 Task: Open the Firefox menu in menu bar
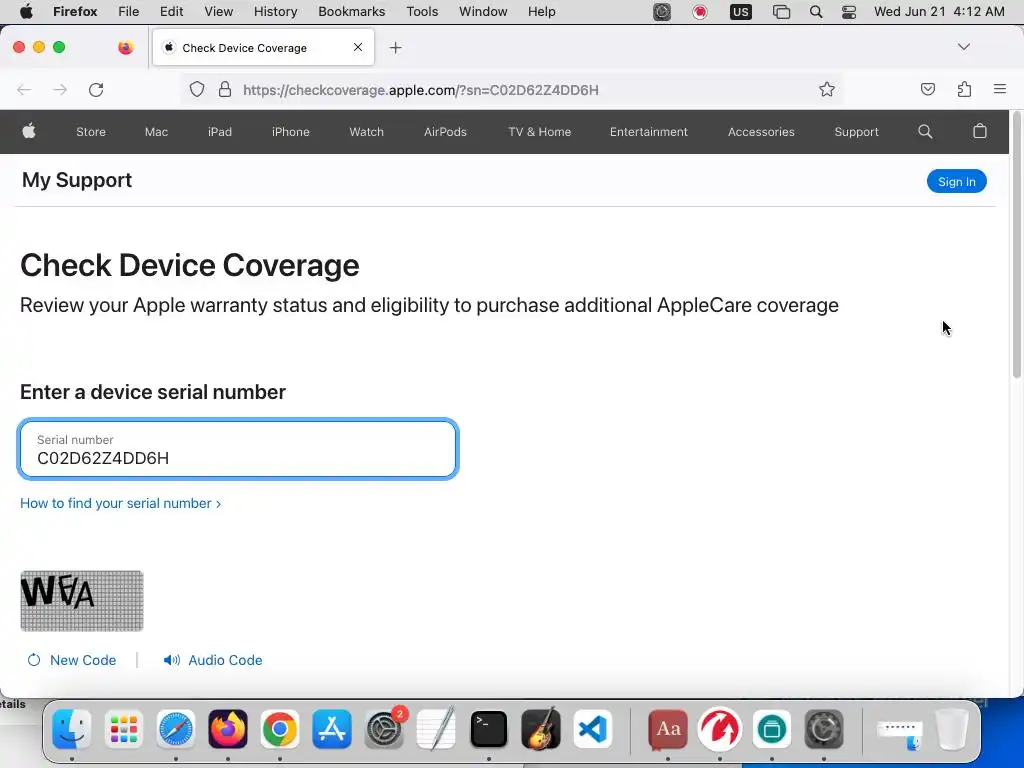[75, 12]
